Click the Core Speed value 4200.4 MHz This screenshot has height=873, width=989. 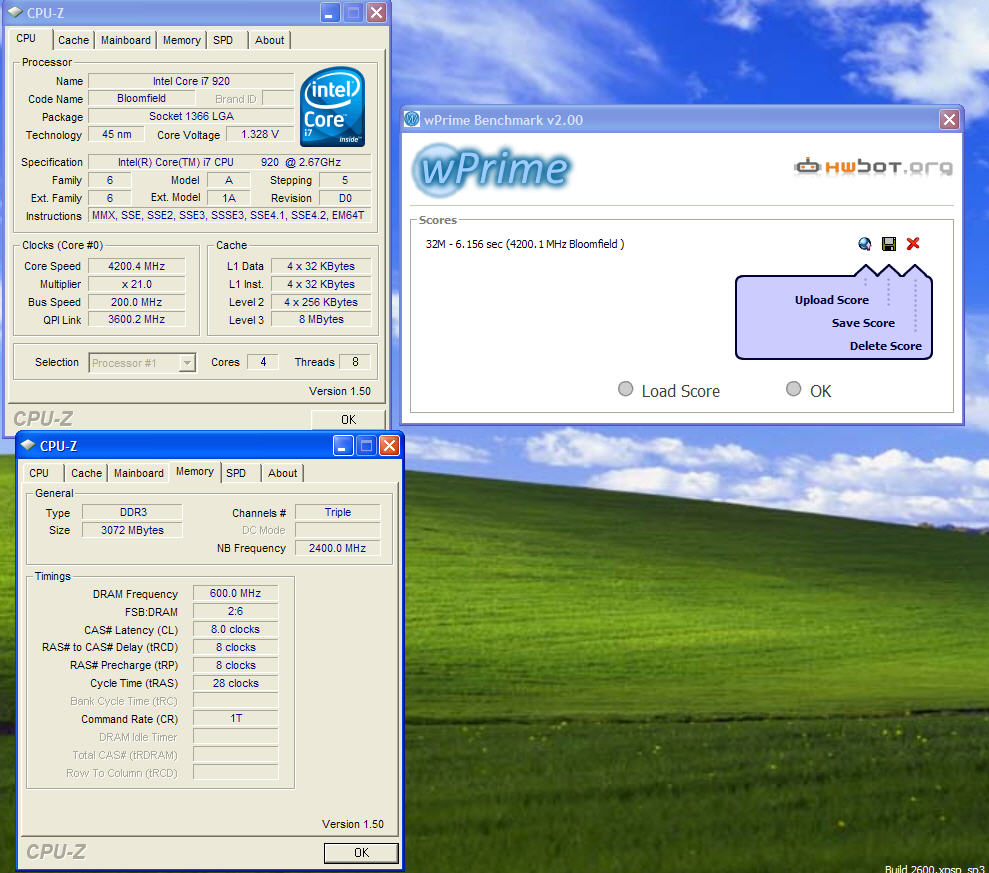point(137,266)
